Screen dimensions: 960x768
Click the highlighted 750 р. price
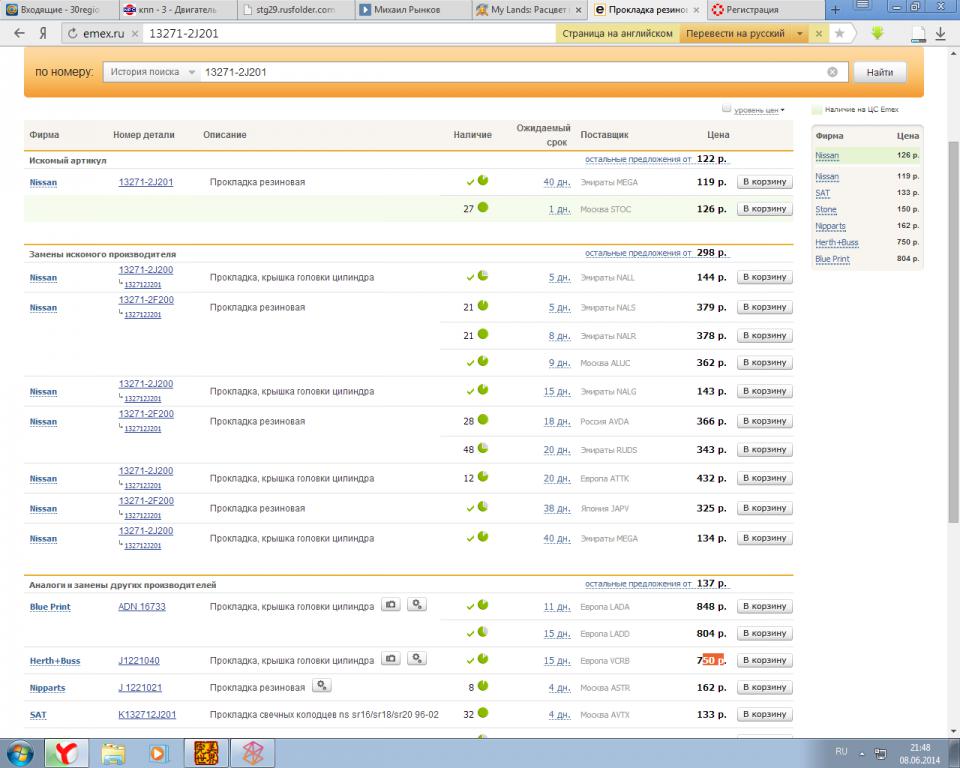point(711,660)
